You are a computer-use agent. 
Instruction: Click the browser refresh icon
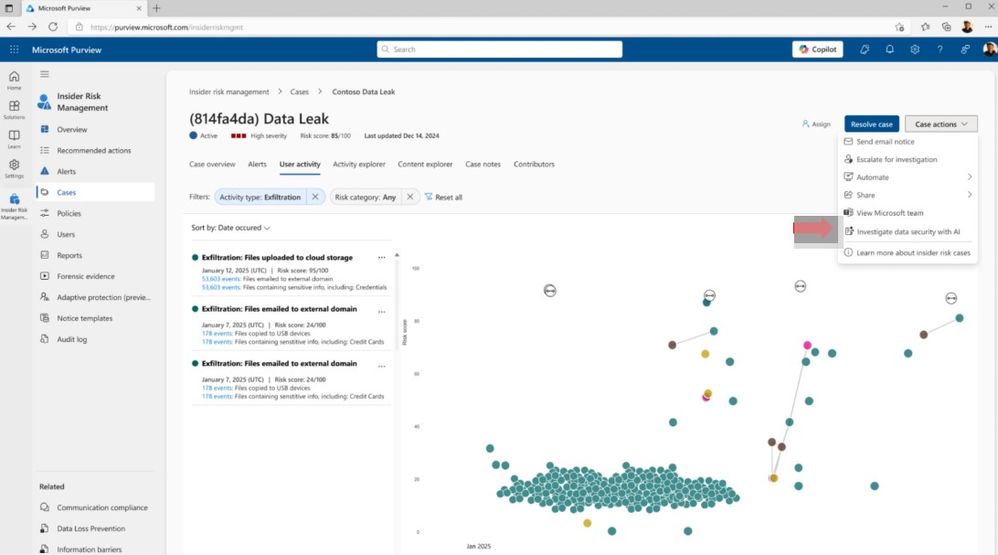(x=53, y=27)
